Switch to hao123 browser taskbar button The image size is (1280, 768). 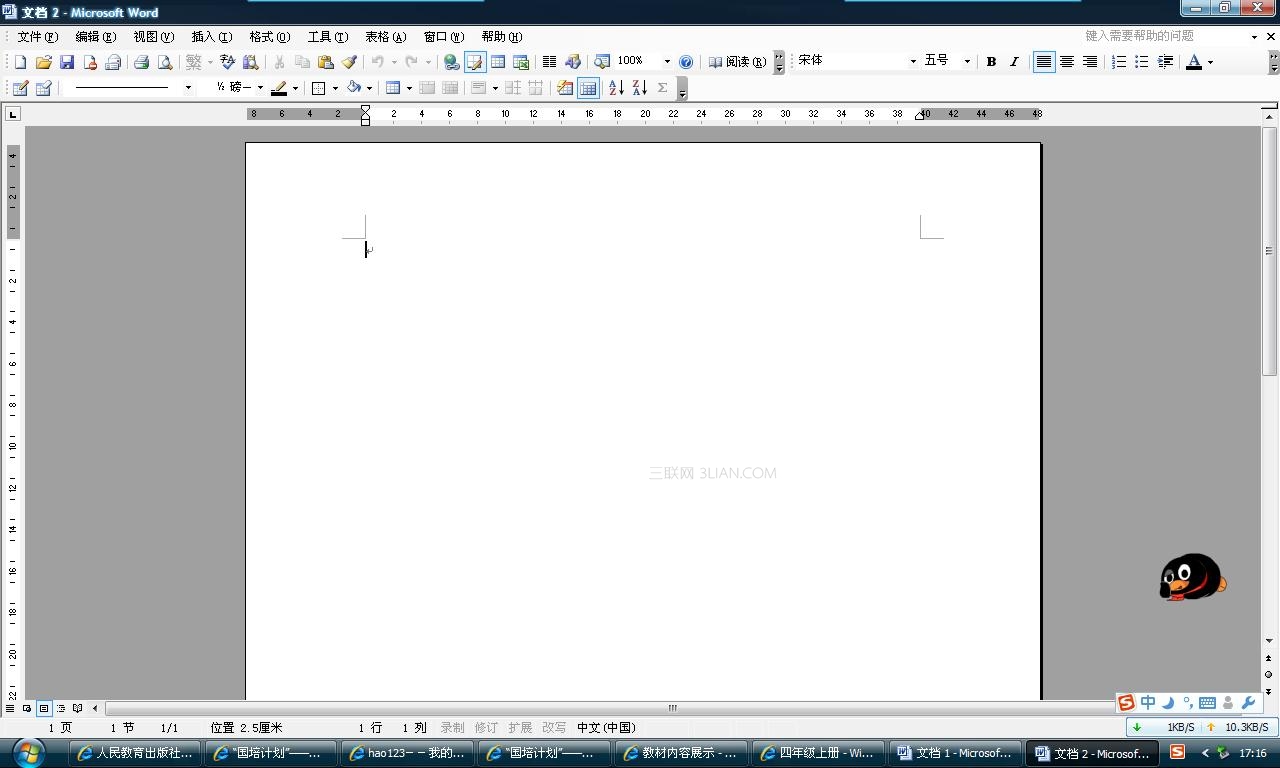tap(408, 753)
